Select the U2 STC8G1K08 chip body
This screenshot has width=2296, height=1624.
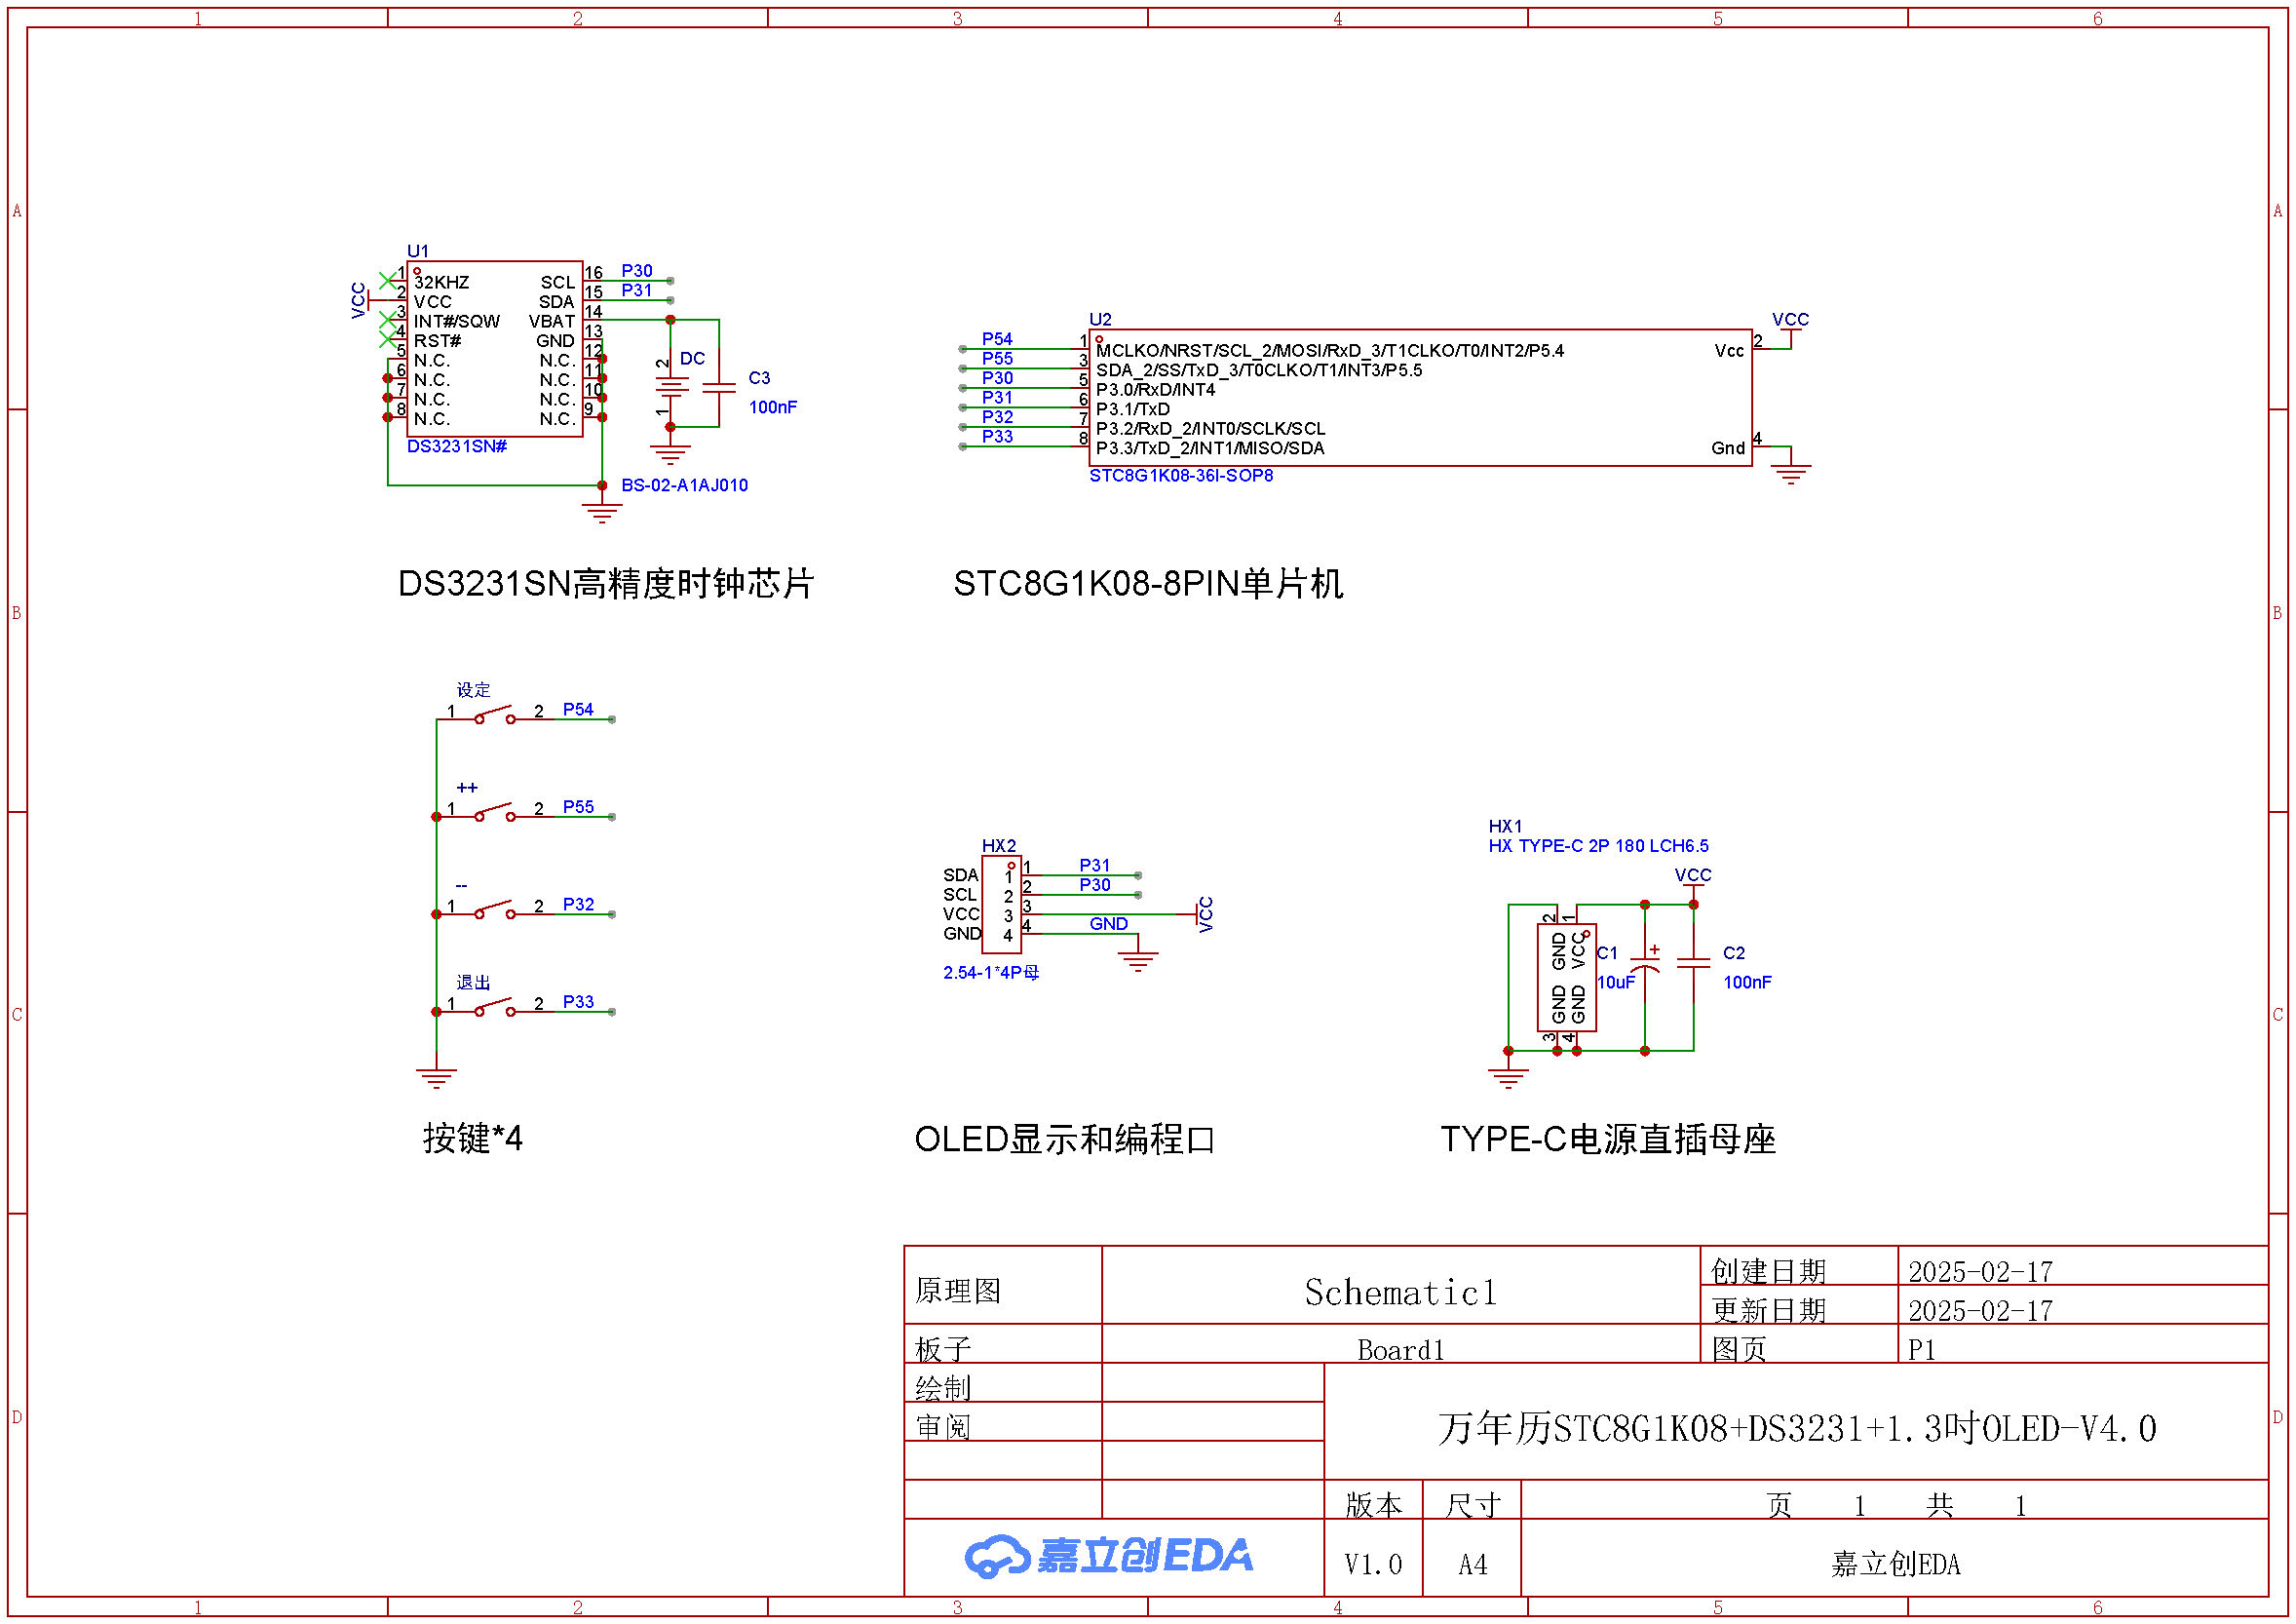click(1420, 398)
